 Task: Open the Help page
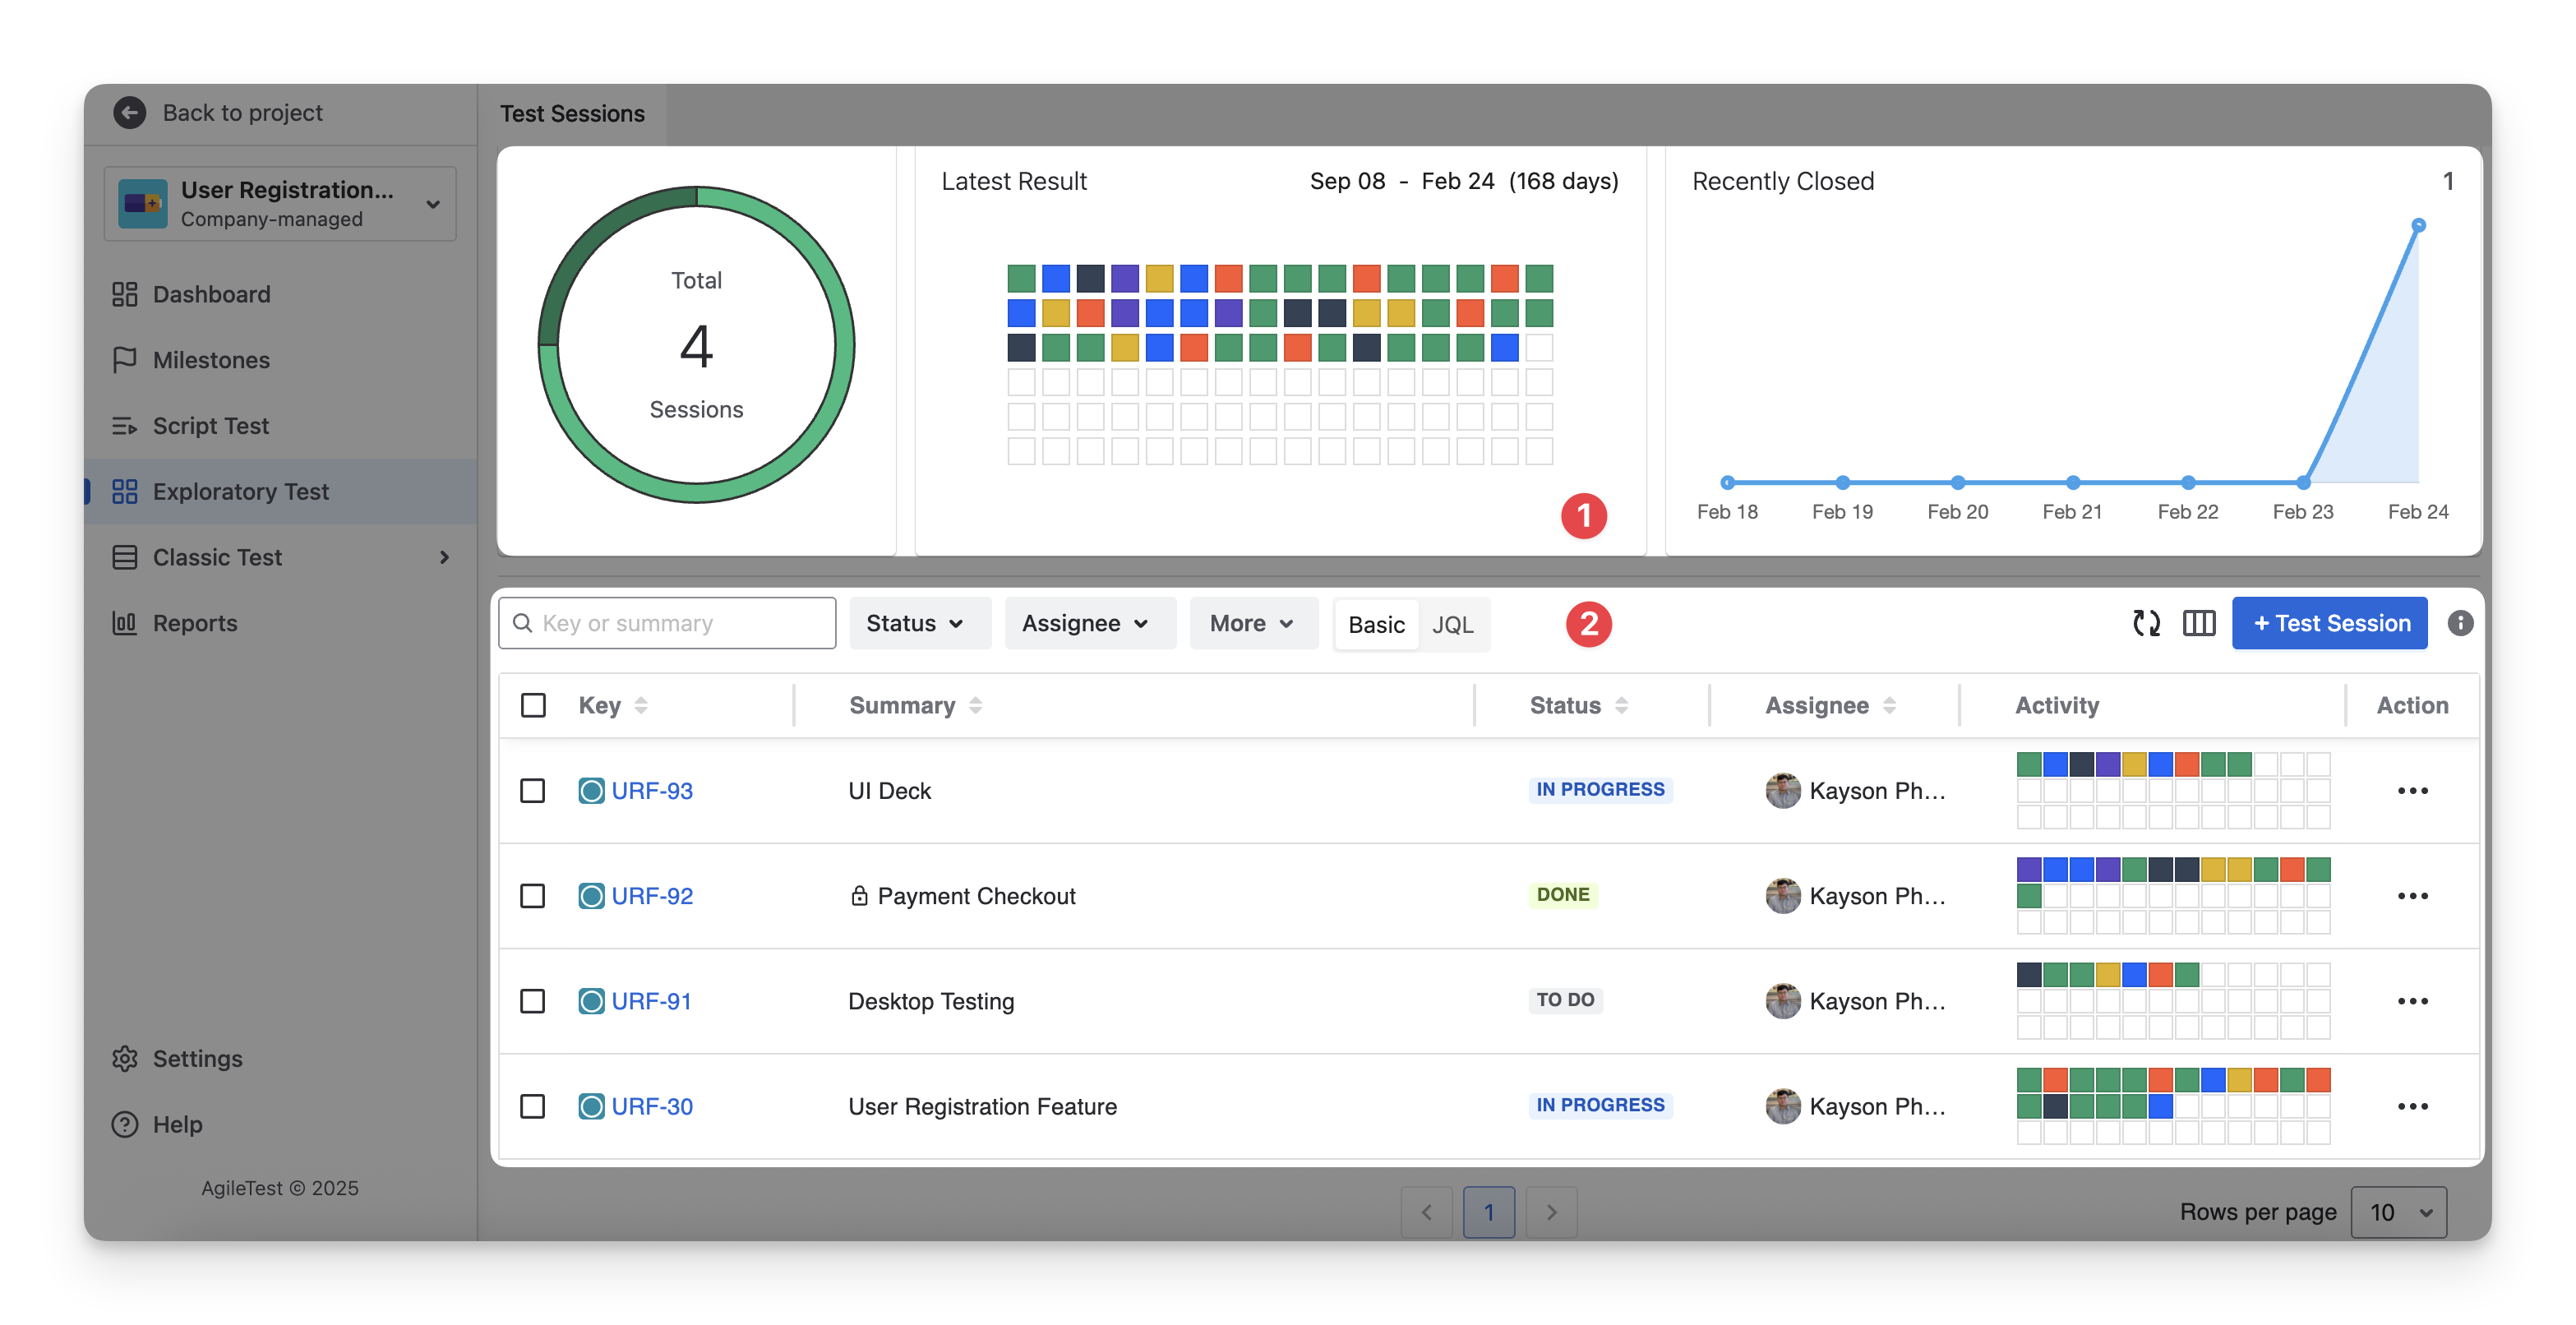[x=177, y=1124]
